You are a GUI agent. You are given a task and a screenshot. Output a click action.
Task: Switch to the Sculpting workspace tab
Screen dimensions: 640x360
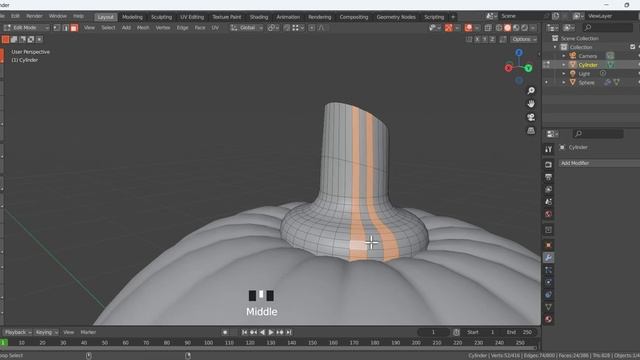161,17
